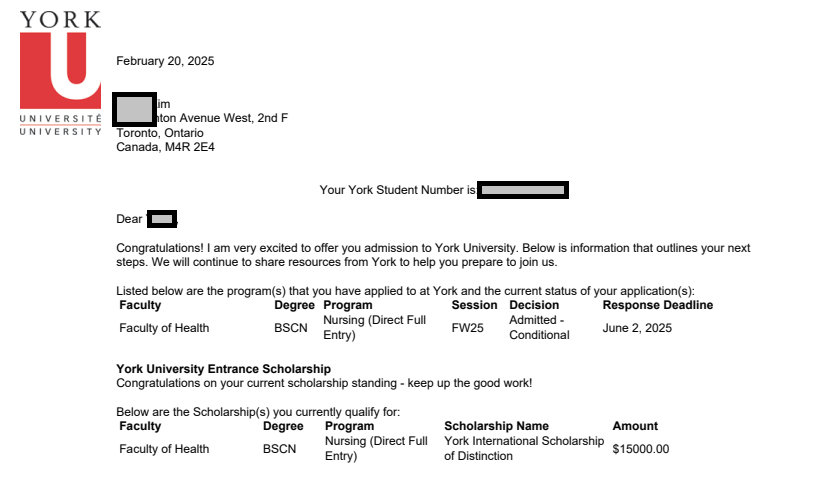Select the Decision column header
This screenshot has height=489, width=827.
click(534, 305)
